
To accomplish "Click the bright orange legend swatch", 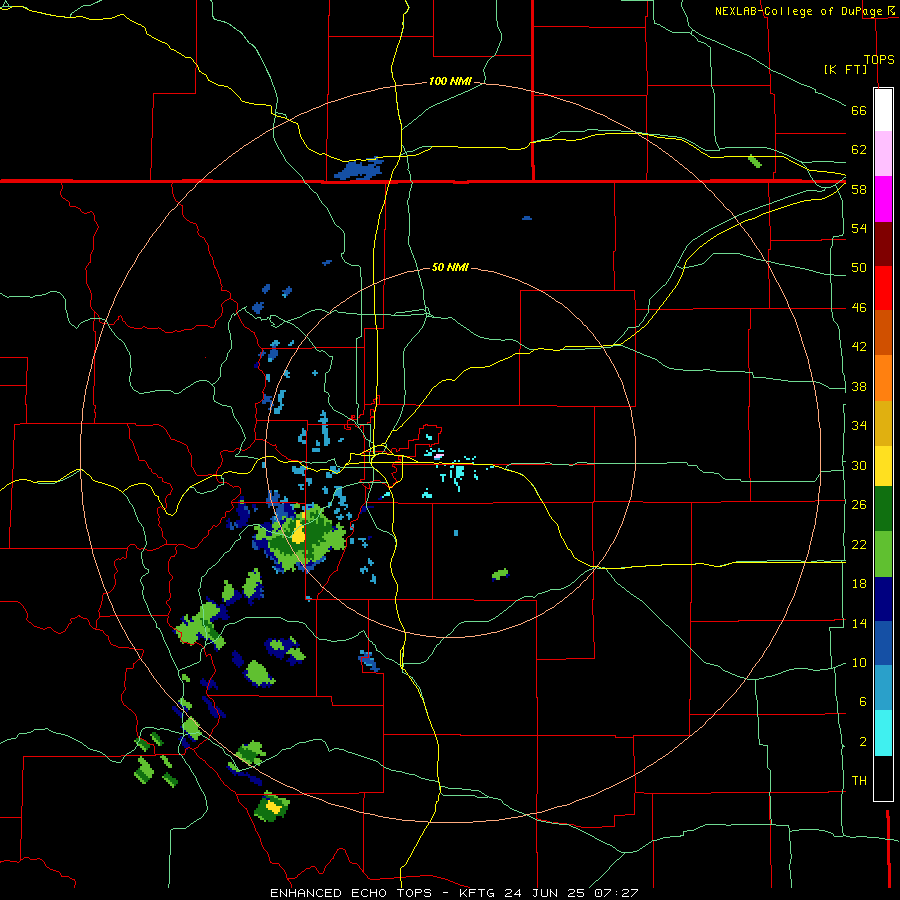I will 883,378.
